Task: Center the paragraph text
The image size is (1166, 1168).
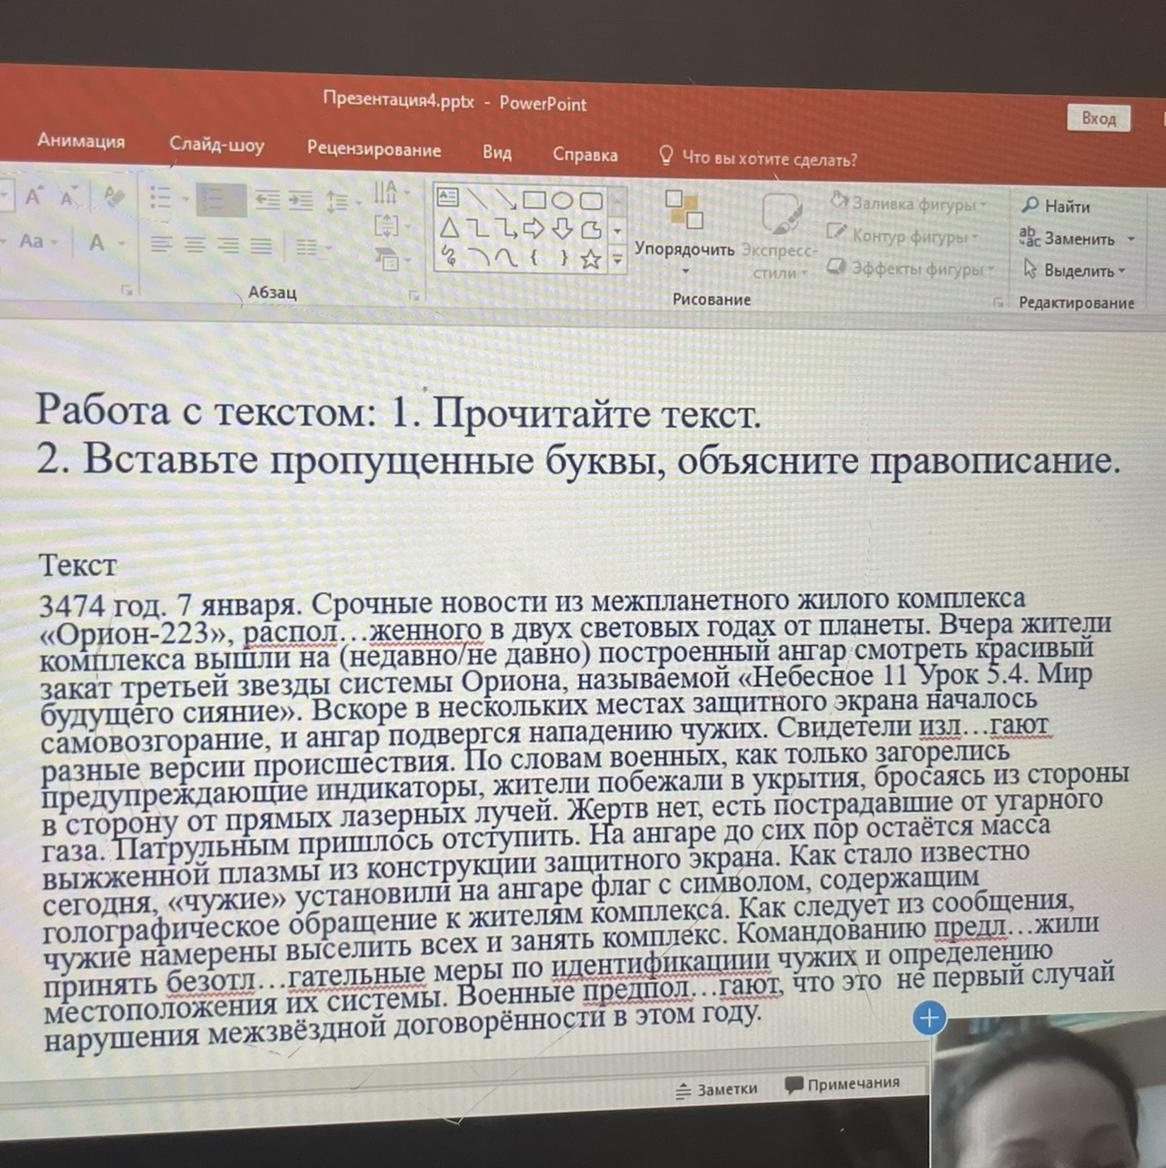Action: pyautogui.click(x=194, y=244)
